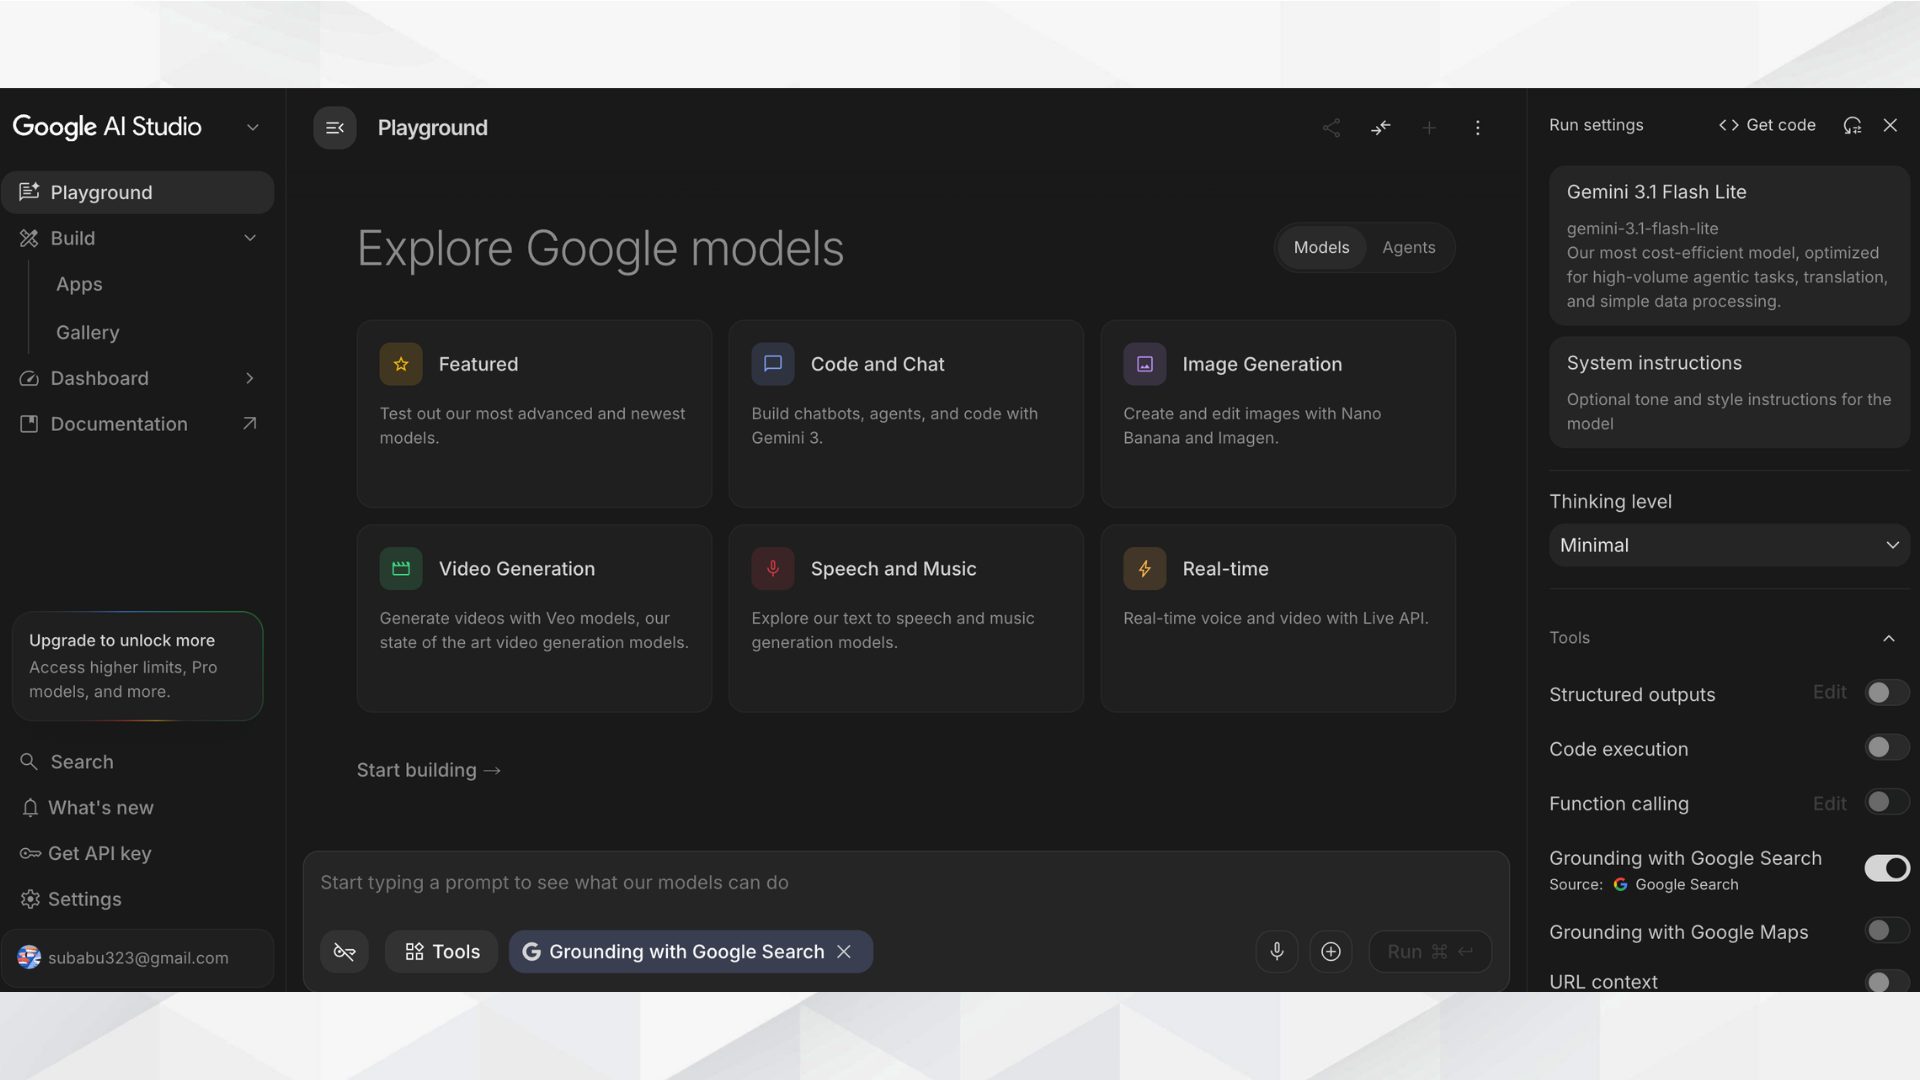Screen dimensions: 1920x1080
Task: Click the What's new bell icon
Action: (30, 808)
